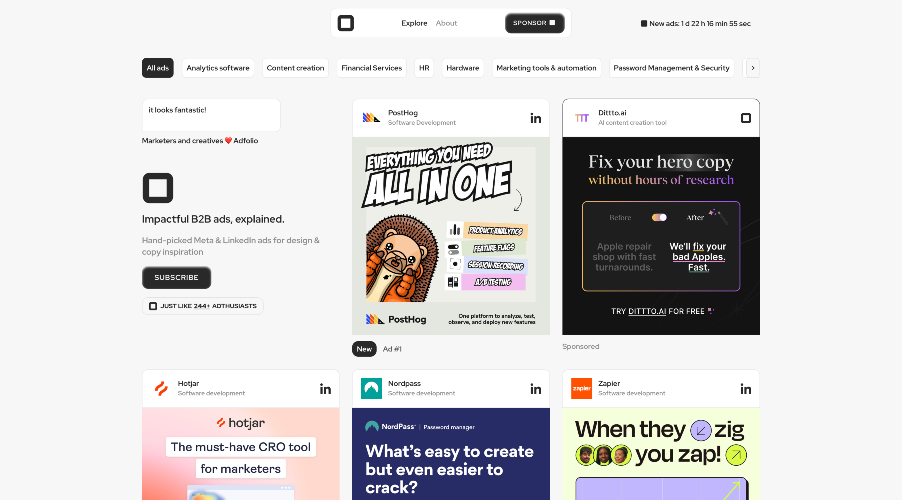Image resolution: width=902 pixels, height=500 pixels.
Task: Click the Hotjar company name text
Action: tap(188, 383)
